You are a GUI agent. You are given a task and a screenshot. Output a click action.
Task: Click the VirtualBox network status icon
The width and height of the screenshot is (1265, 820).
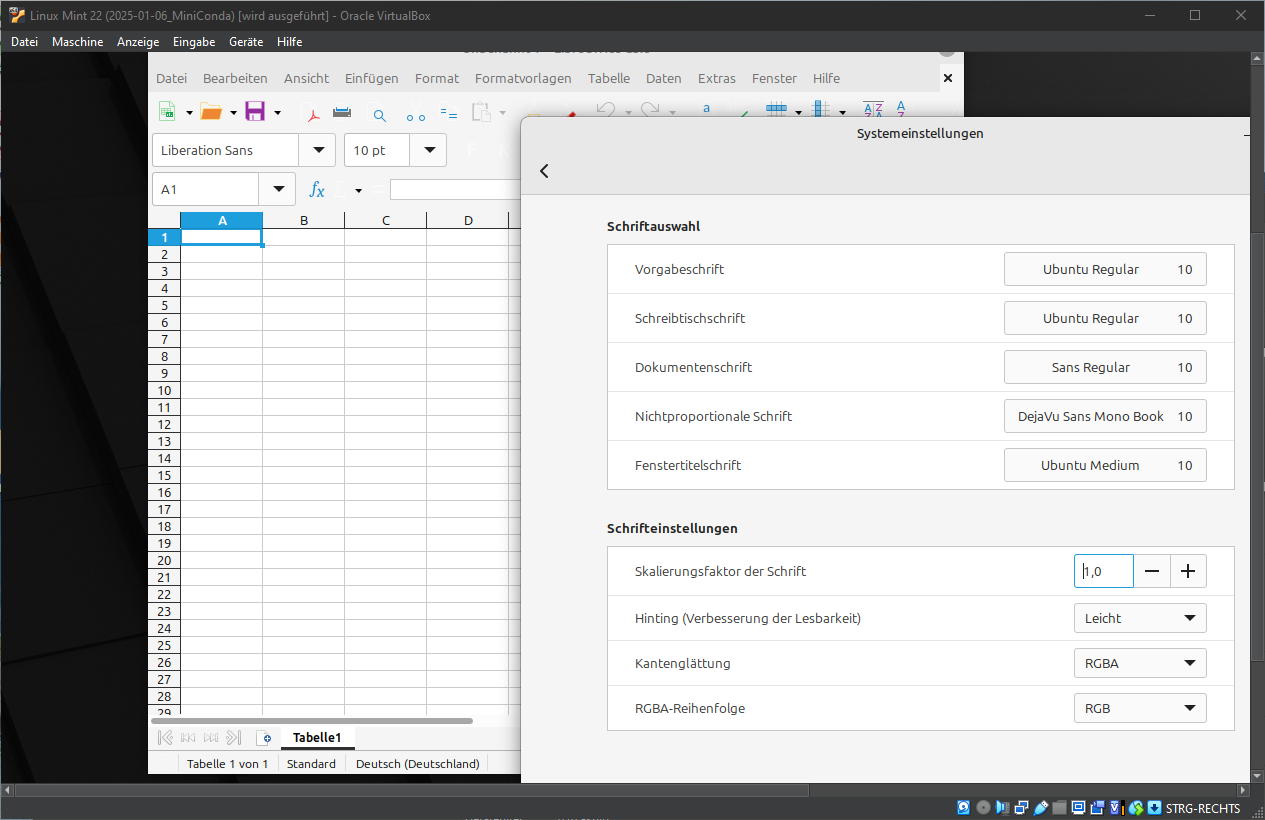coord(1022,808)
